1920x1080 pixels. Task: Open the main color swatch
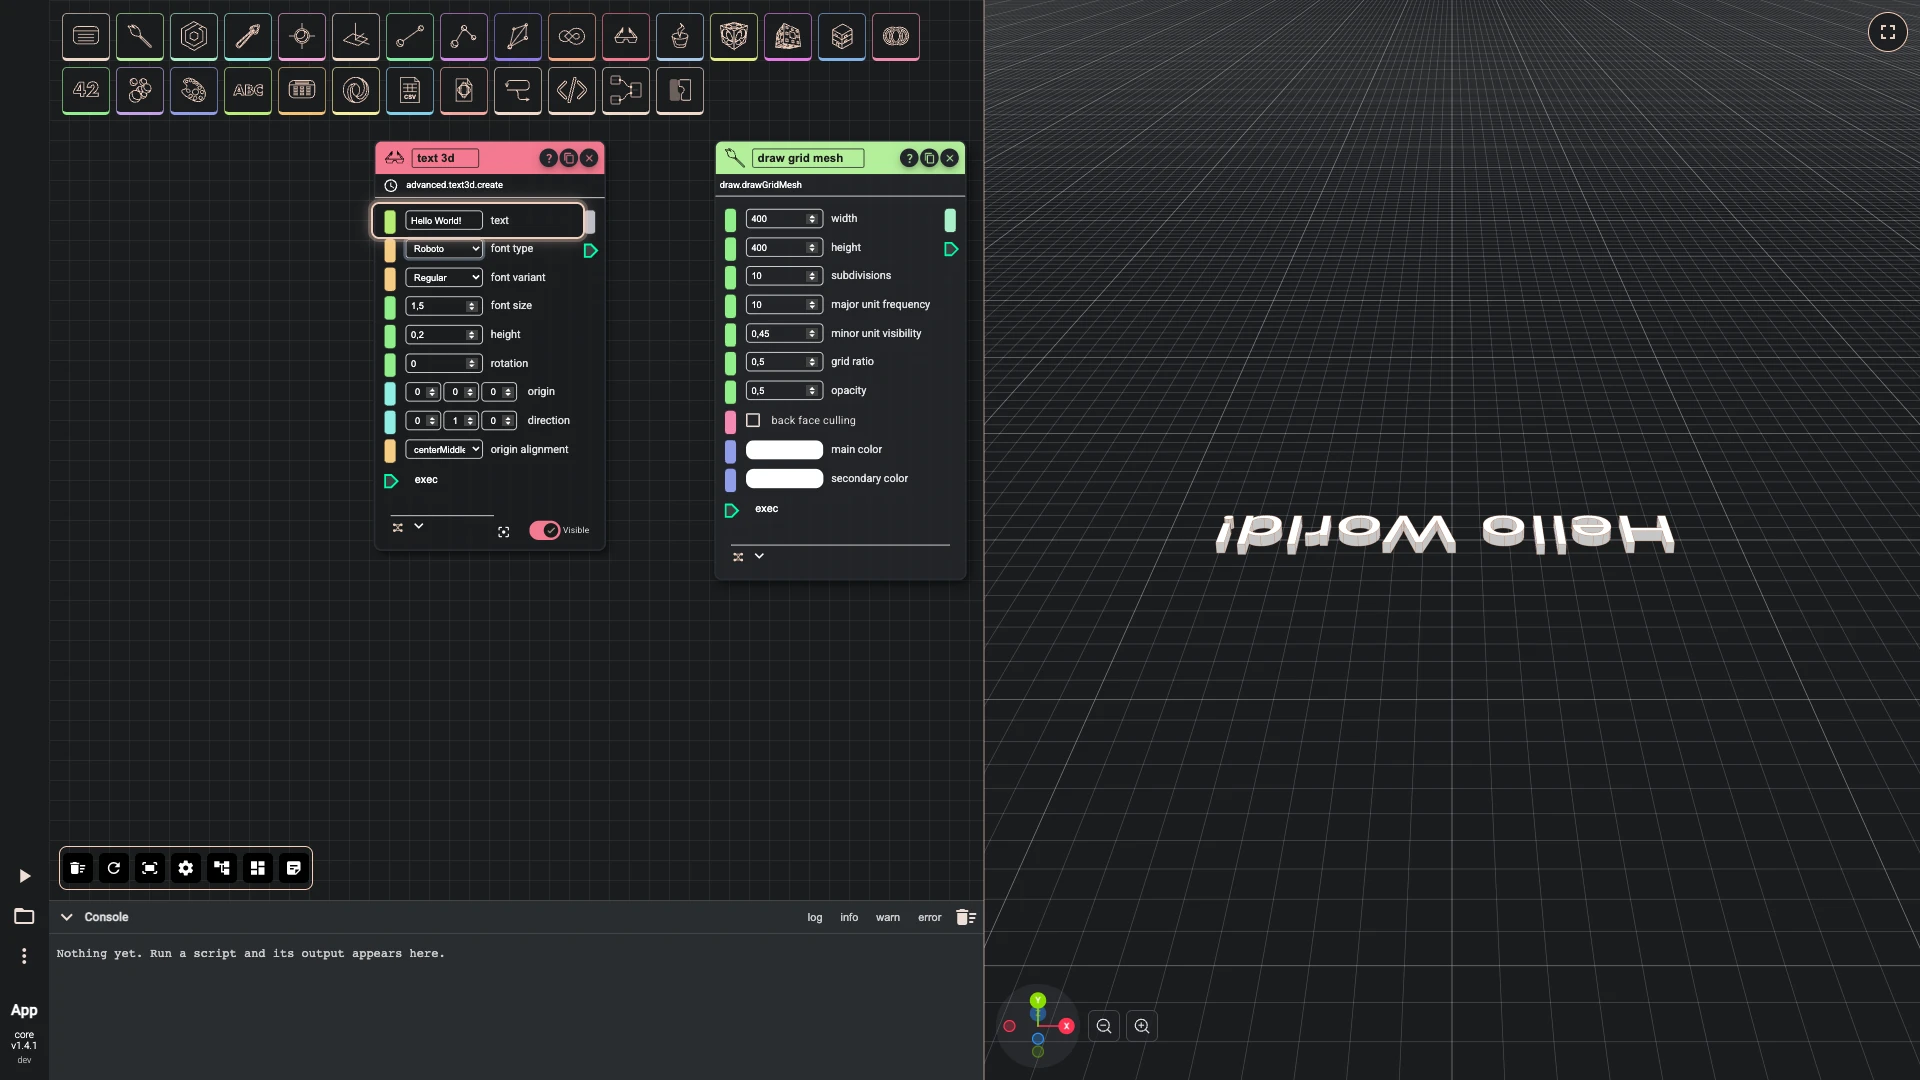(x=784, y=450)
